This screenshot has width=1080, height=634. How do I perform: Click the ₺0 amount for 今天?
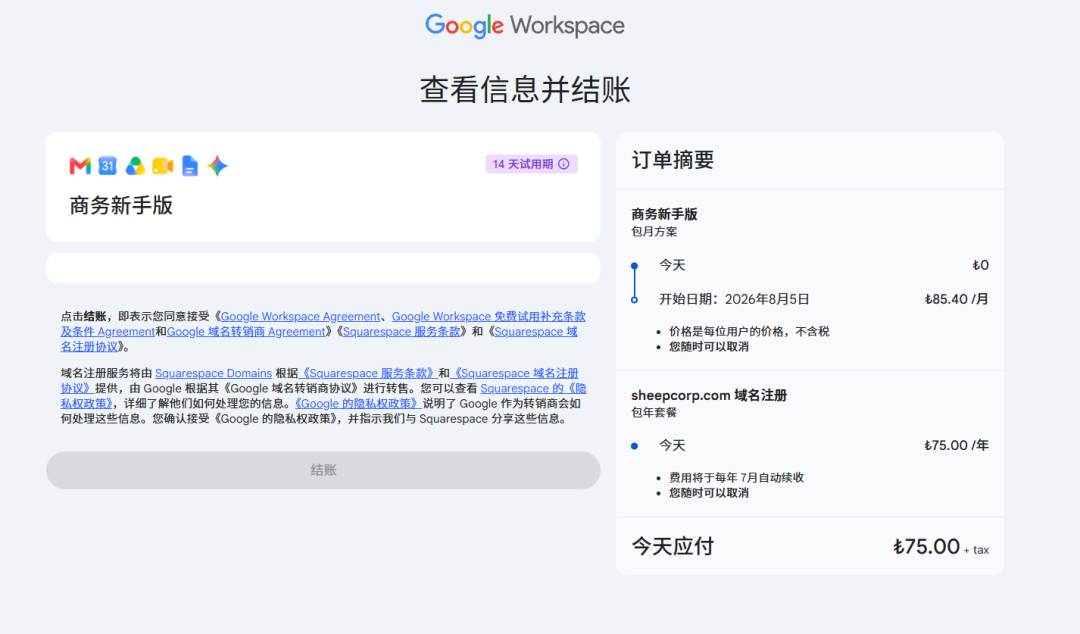981,265
